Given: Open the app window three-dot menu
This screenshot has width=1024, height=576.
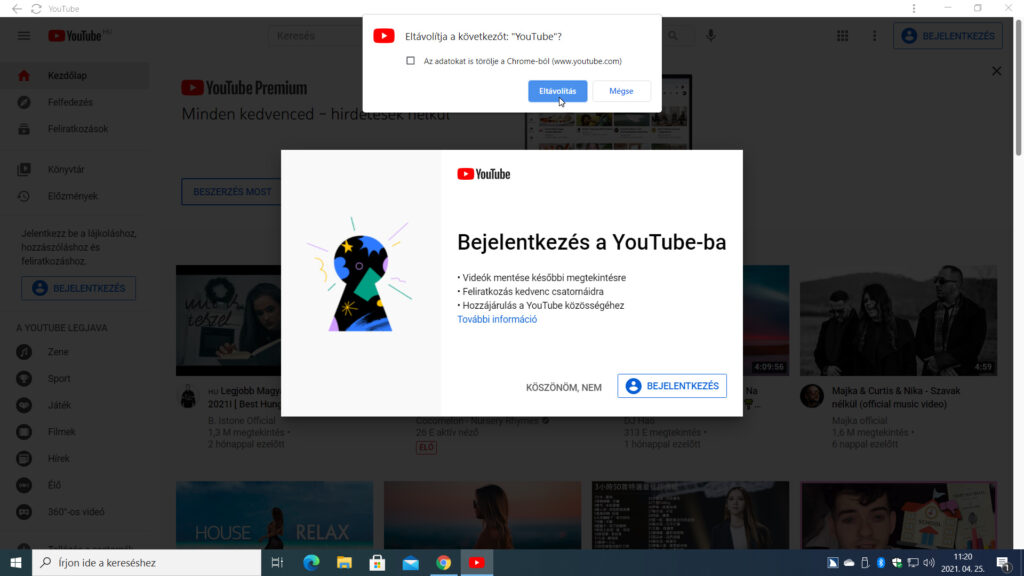Looking at the screenshot, I should click(x=914, y=8).
